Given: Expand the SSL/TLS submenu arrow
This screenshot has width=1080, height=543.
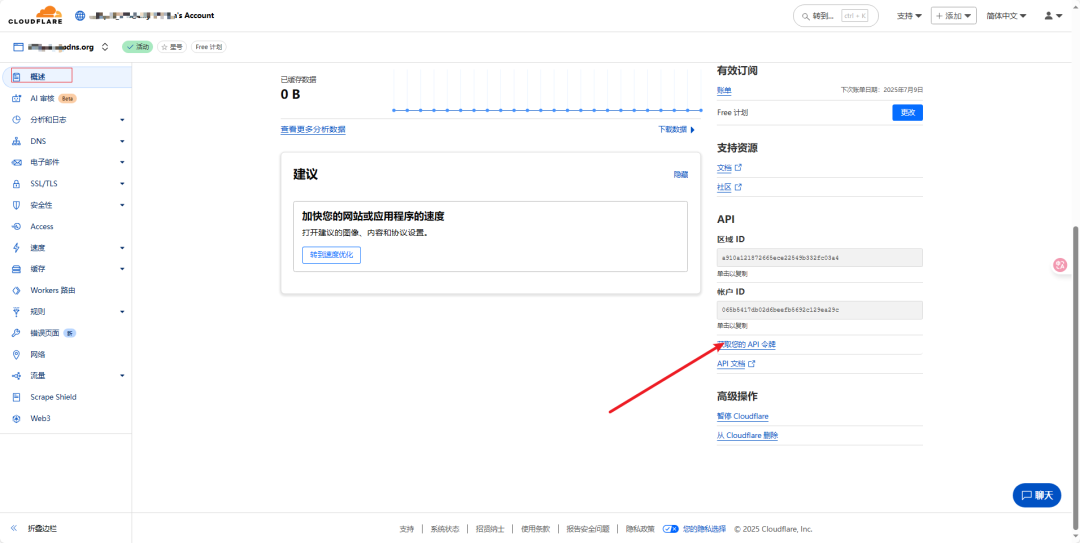Looking at the screenshot, I should tap(122, 184).
